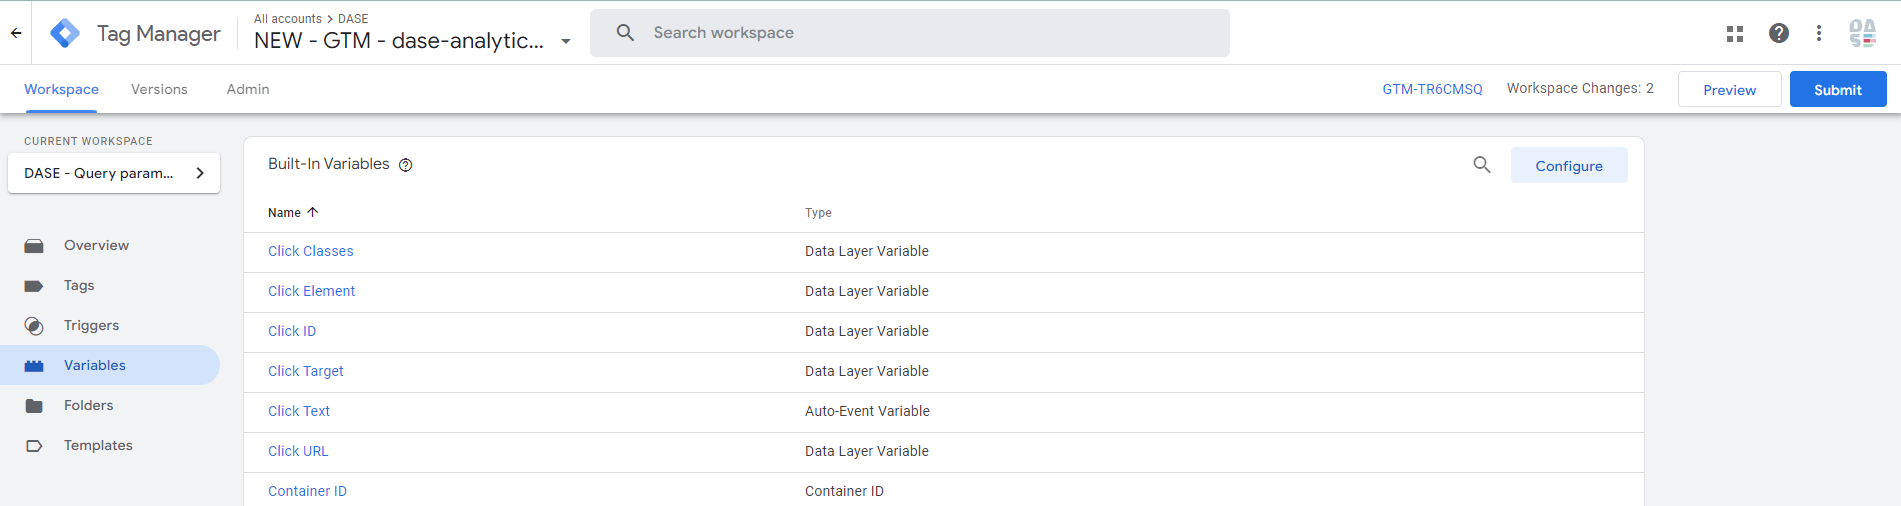Open Triggers in the sidebar

point(110,325)
